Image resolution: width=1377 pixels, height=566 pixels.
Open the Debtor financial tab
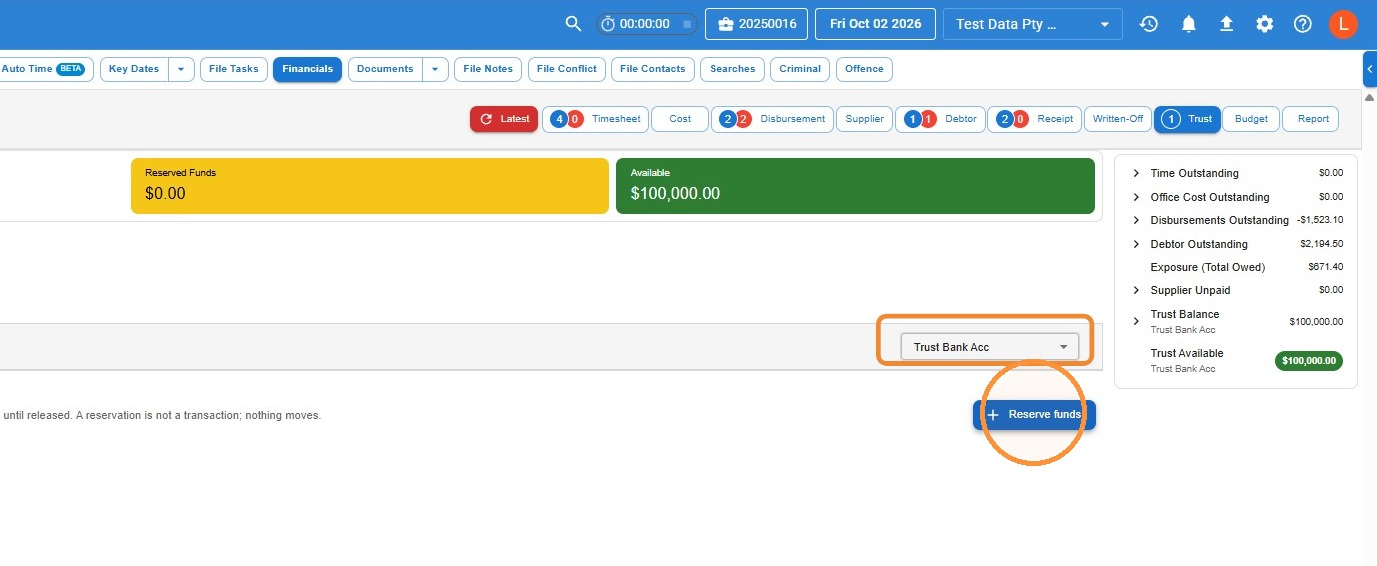click(940, 119)
